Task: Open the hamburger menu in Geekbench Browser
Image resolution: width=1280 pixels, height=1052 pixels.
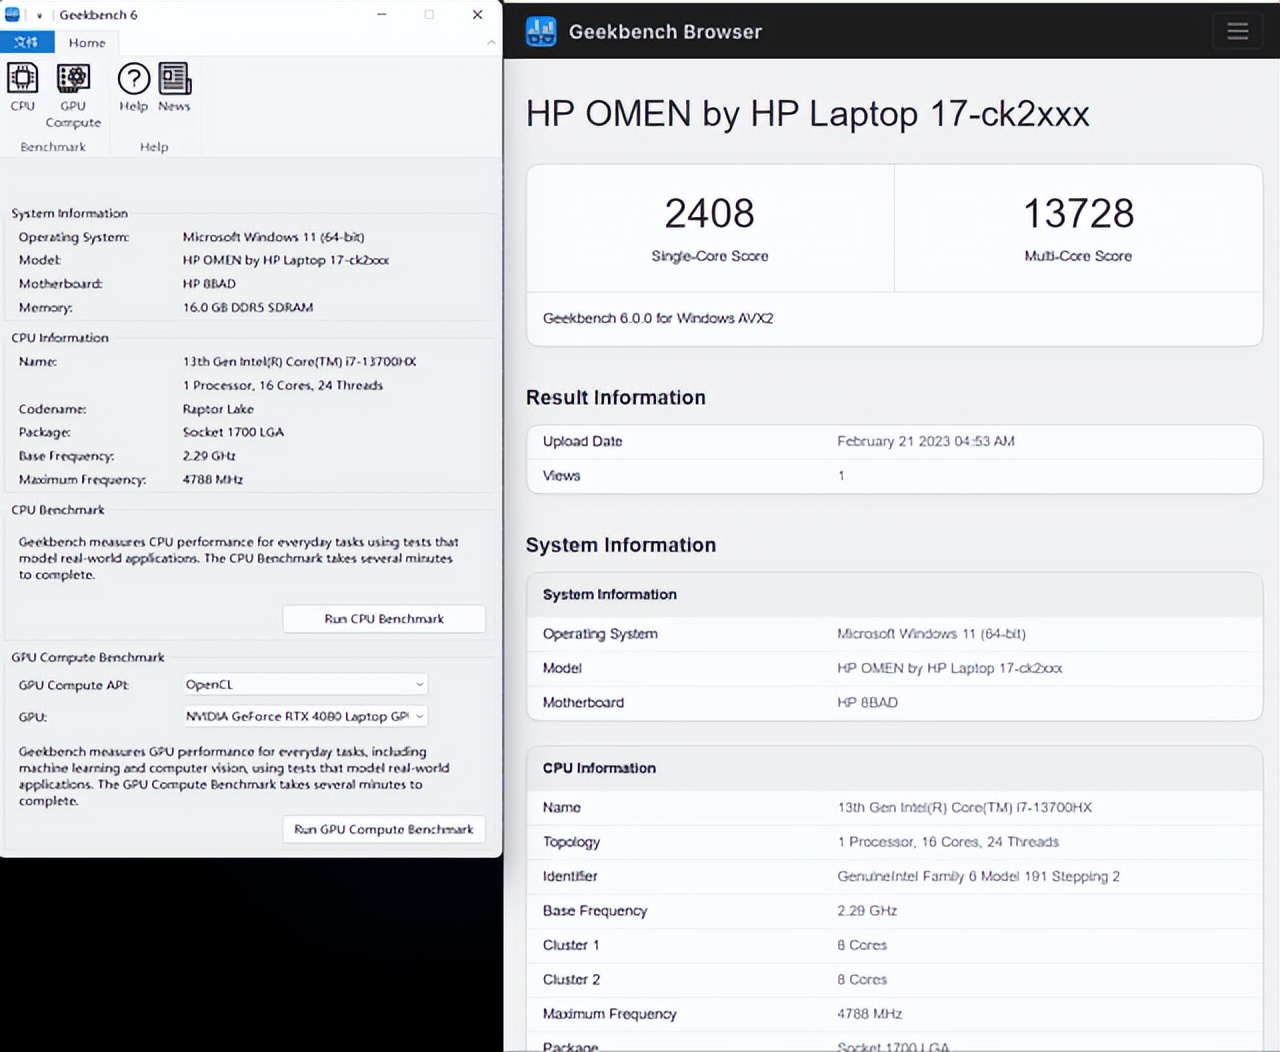Action: pos(1237,31)
